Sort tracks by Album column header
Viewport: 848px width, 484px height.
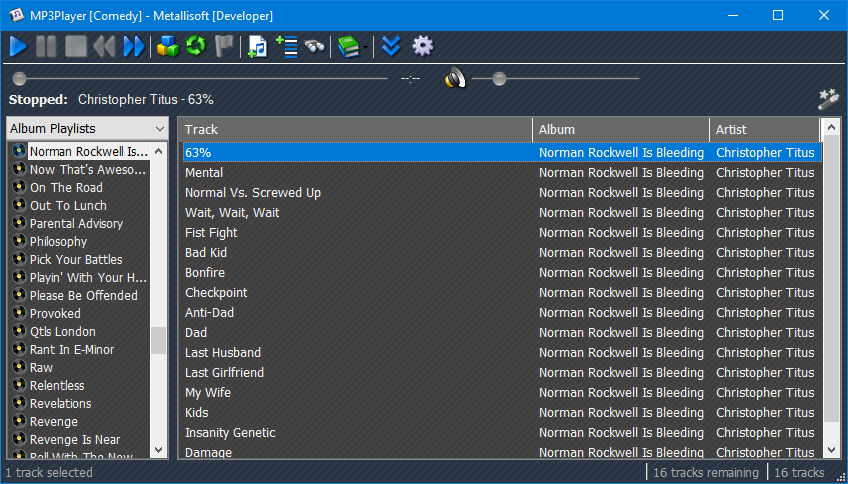[620, 129]
